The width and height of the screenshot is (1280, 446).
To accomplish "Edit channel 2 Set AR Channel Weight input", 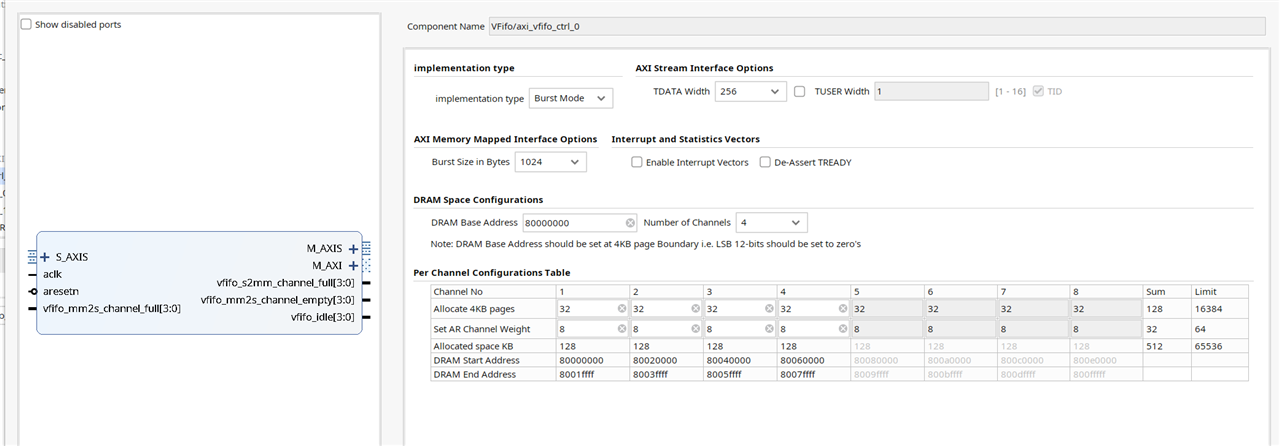I will 666,328.
